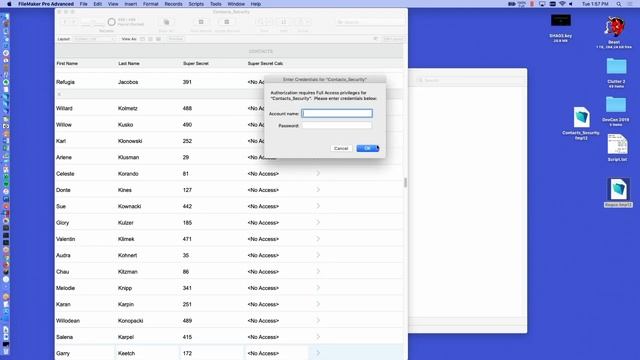Viewport: 640px width, 360px height.
Task: Open the View menu
Action: click(113, 4)
